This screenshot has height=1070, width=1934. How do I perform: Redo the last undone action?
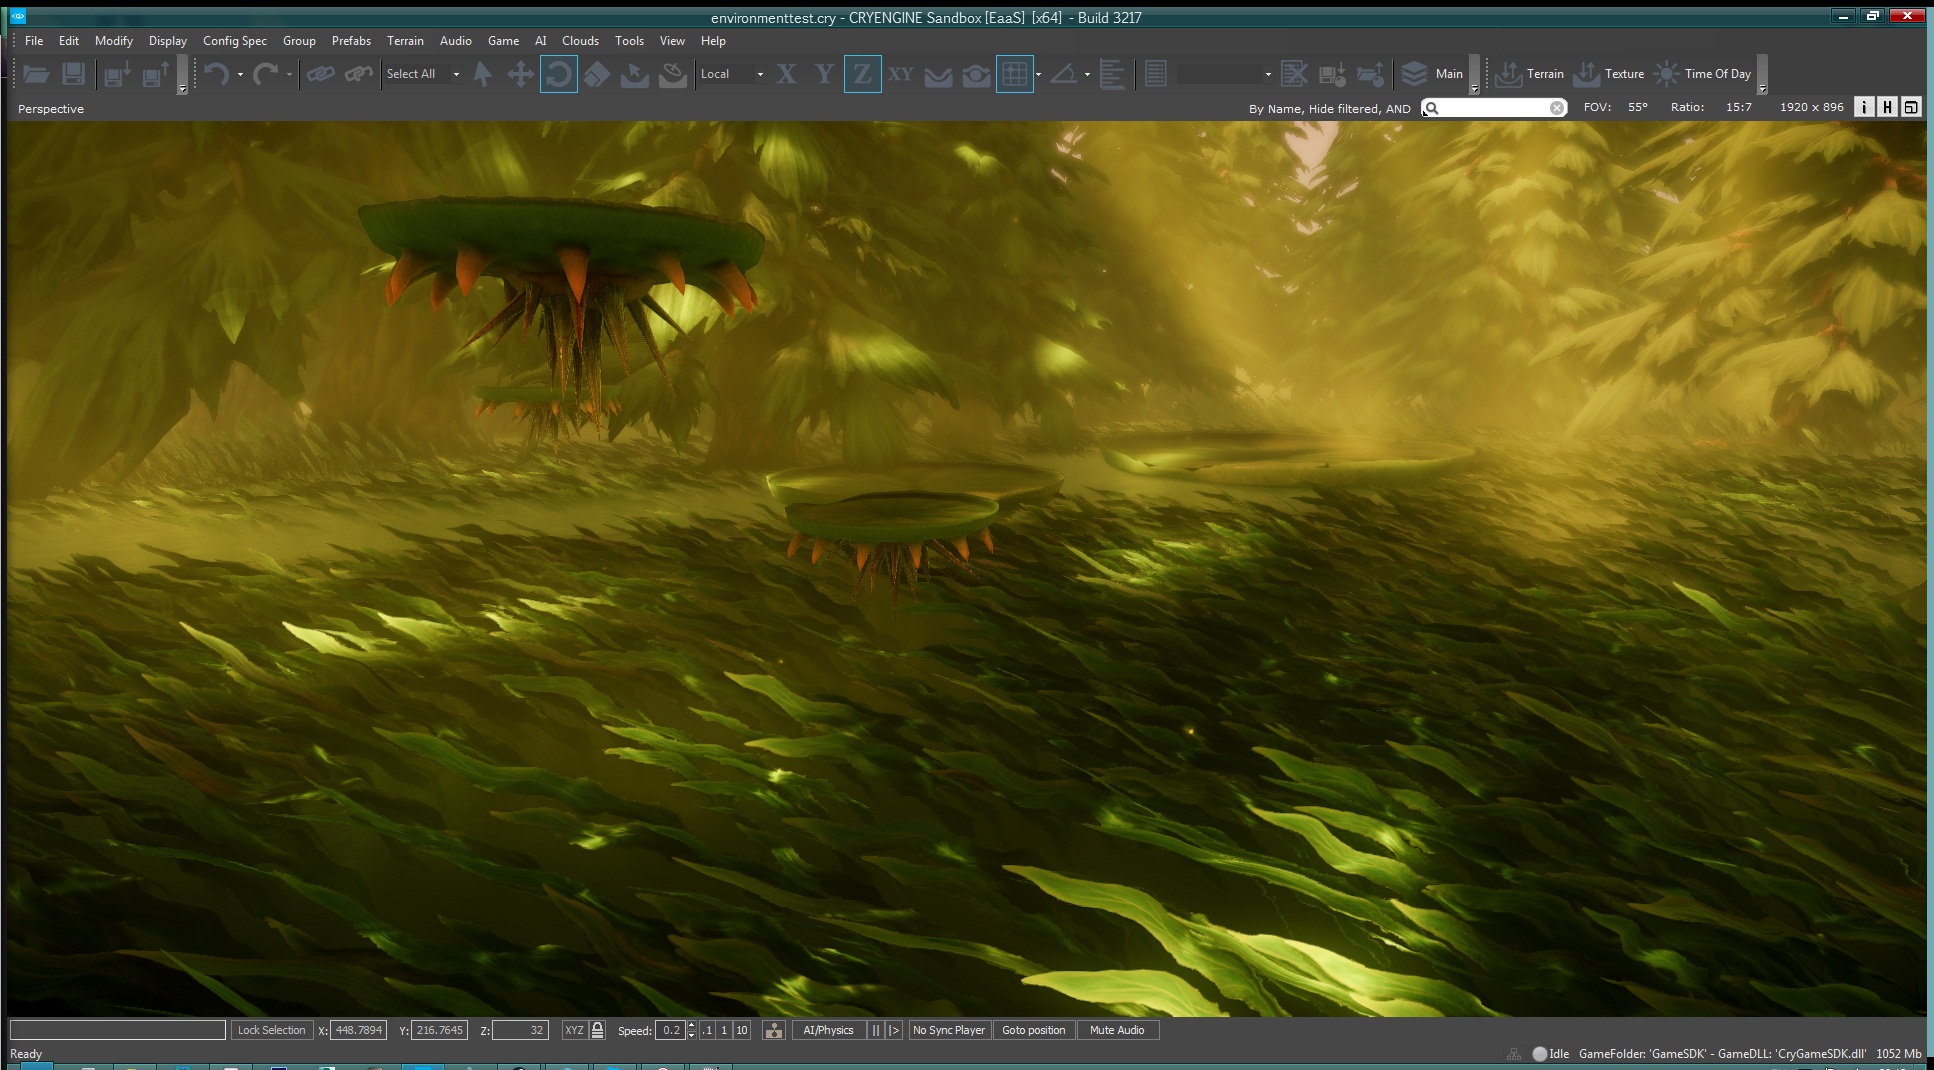click(265, 74)
